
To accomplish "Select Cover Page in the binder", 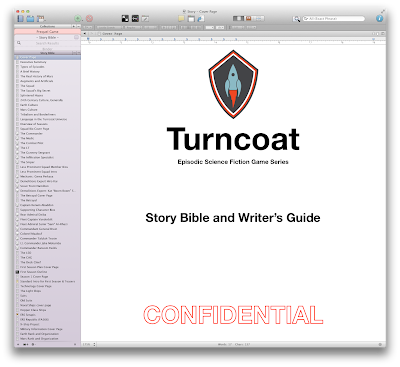I will (47, 57).
